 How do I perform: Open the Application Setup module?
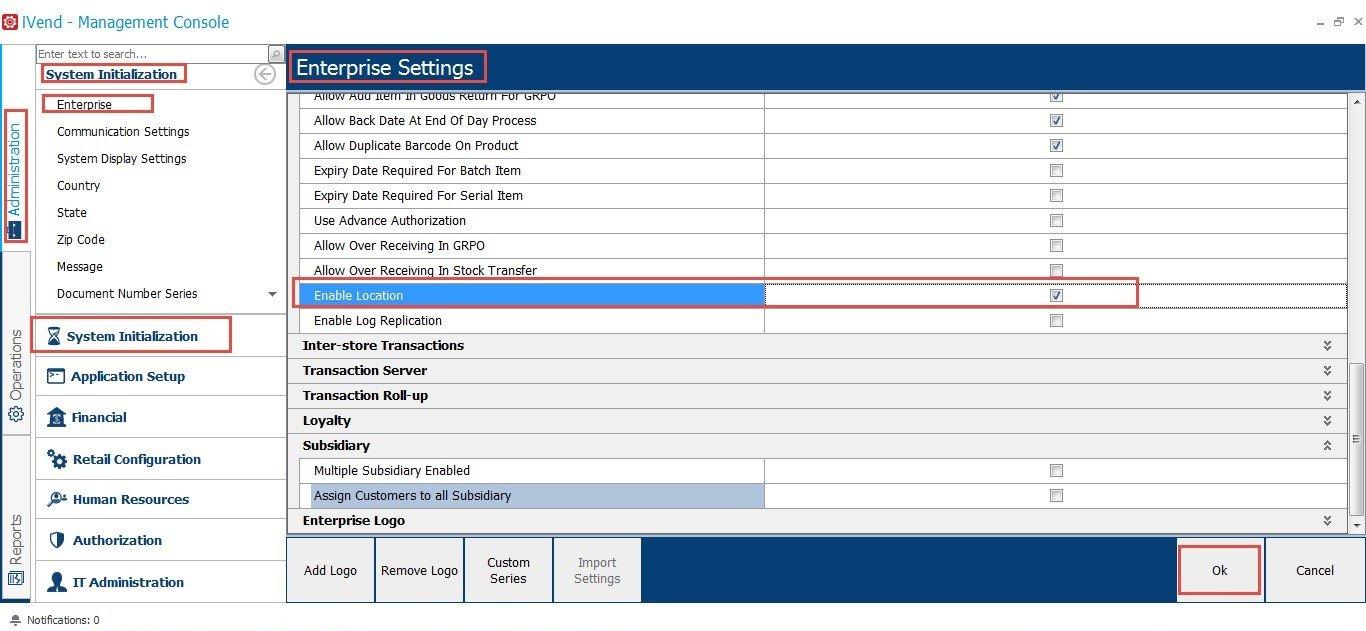point(161,376)
